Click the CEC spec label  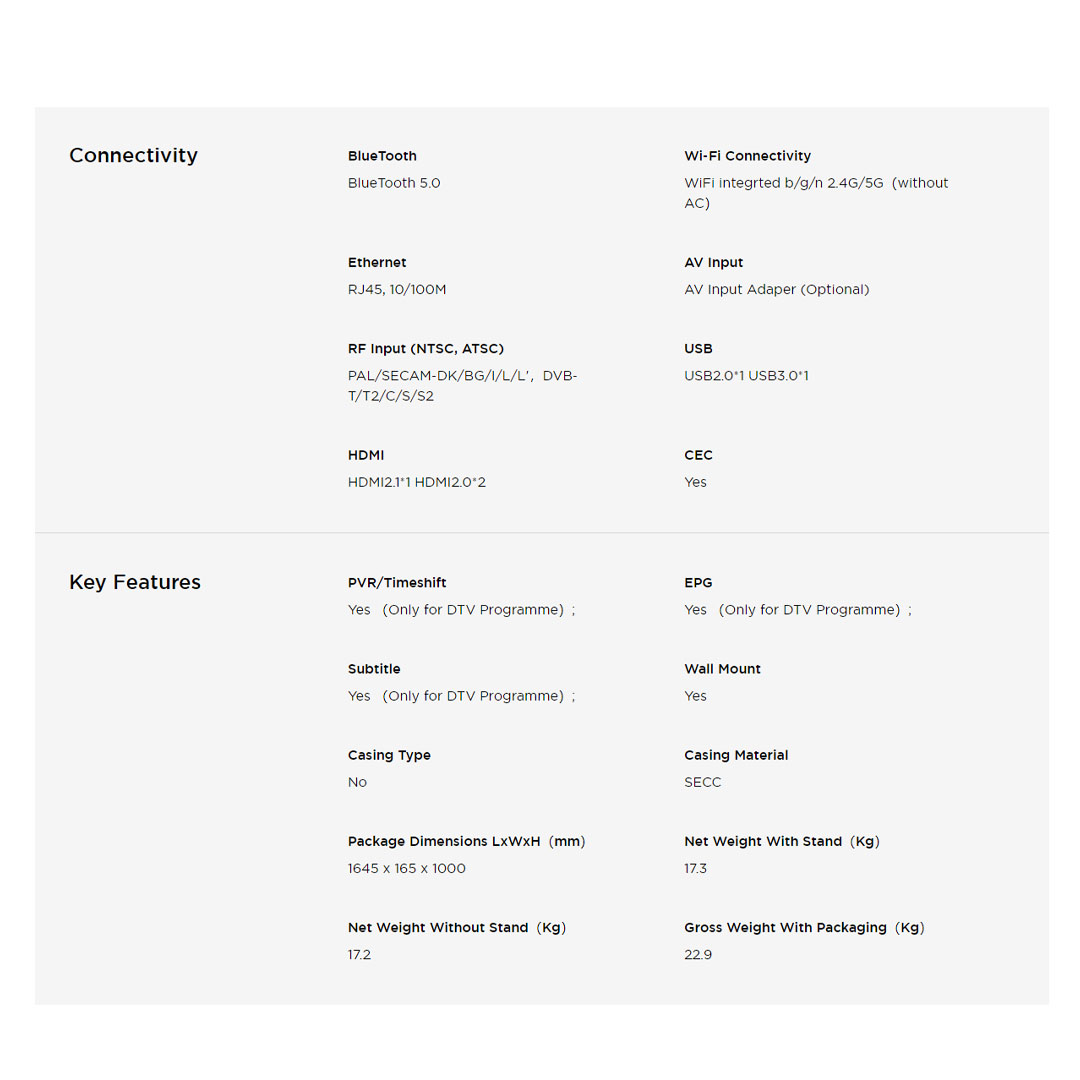coord(698,455)
